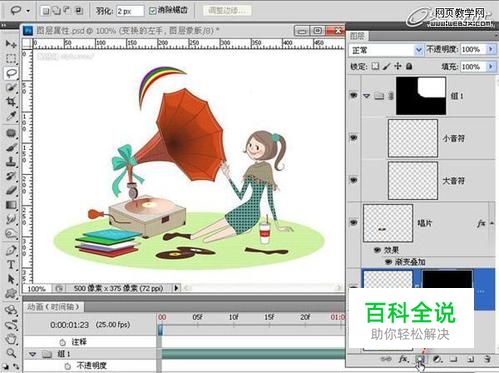Open the 不透明度 opacity slider arrow

click(491, 49)
